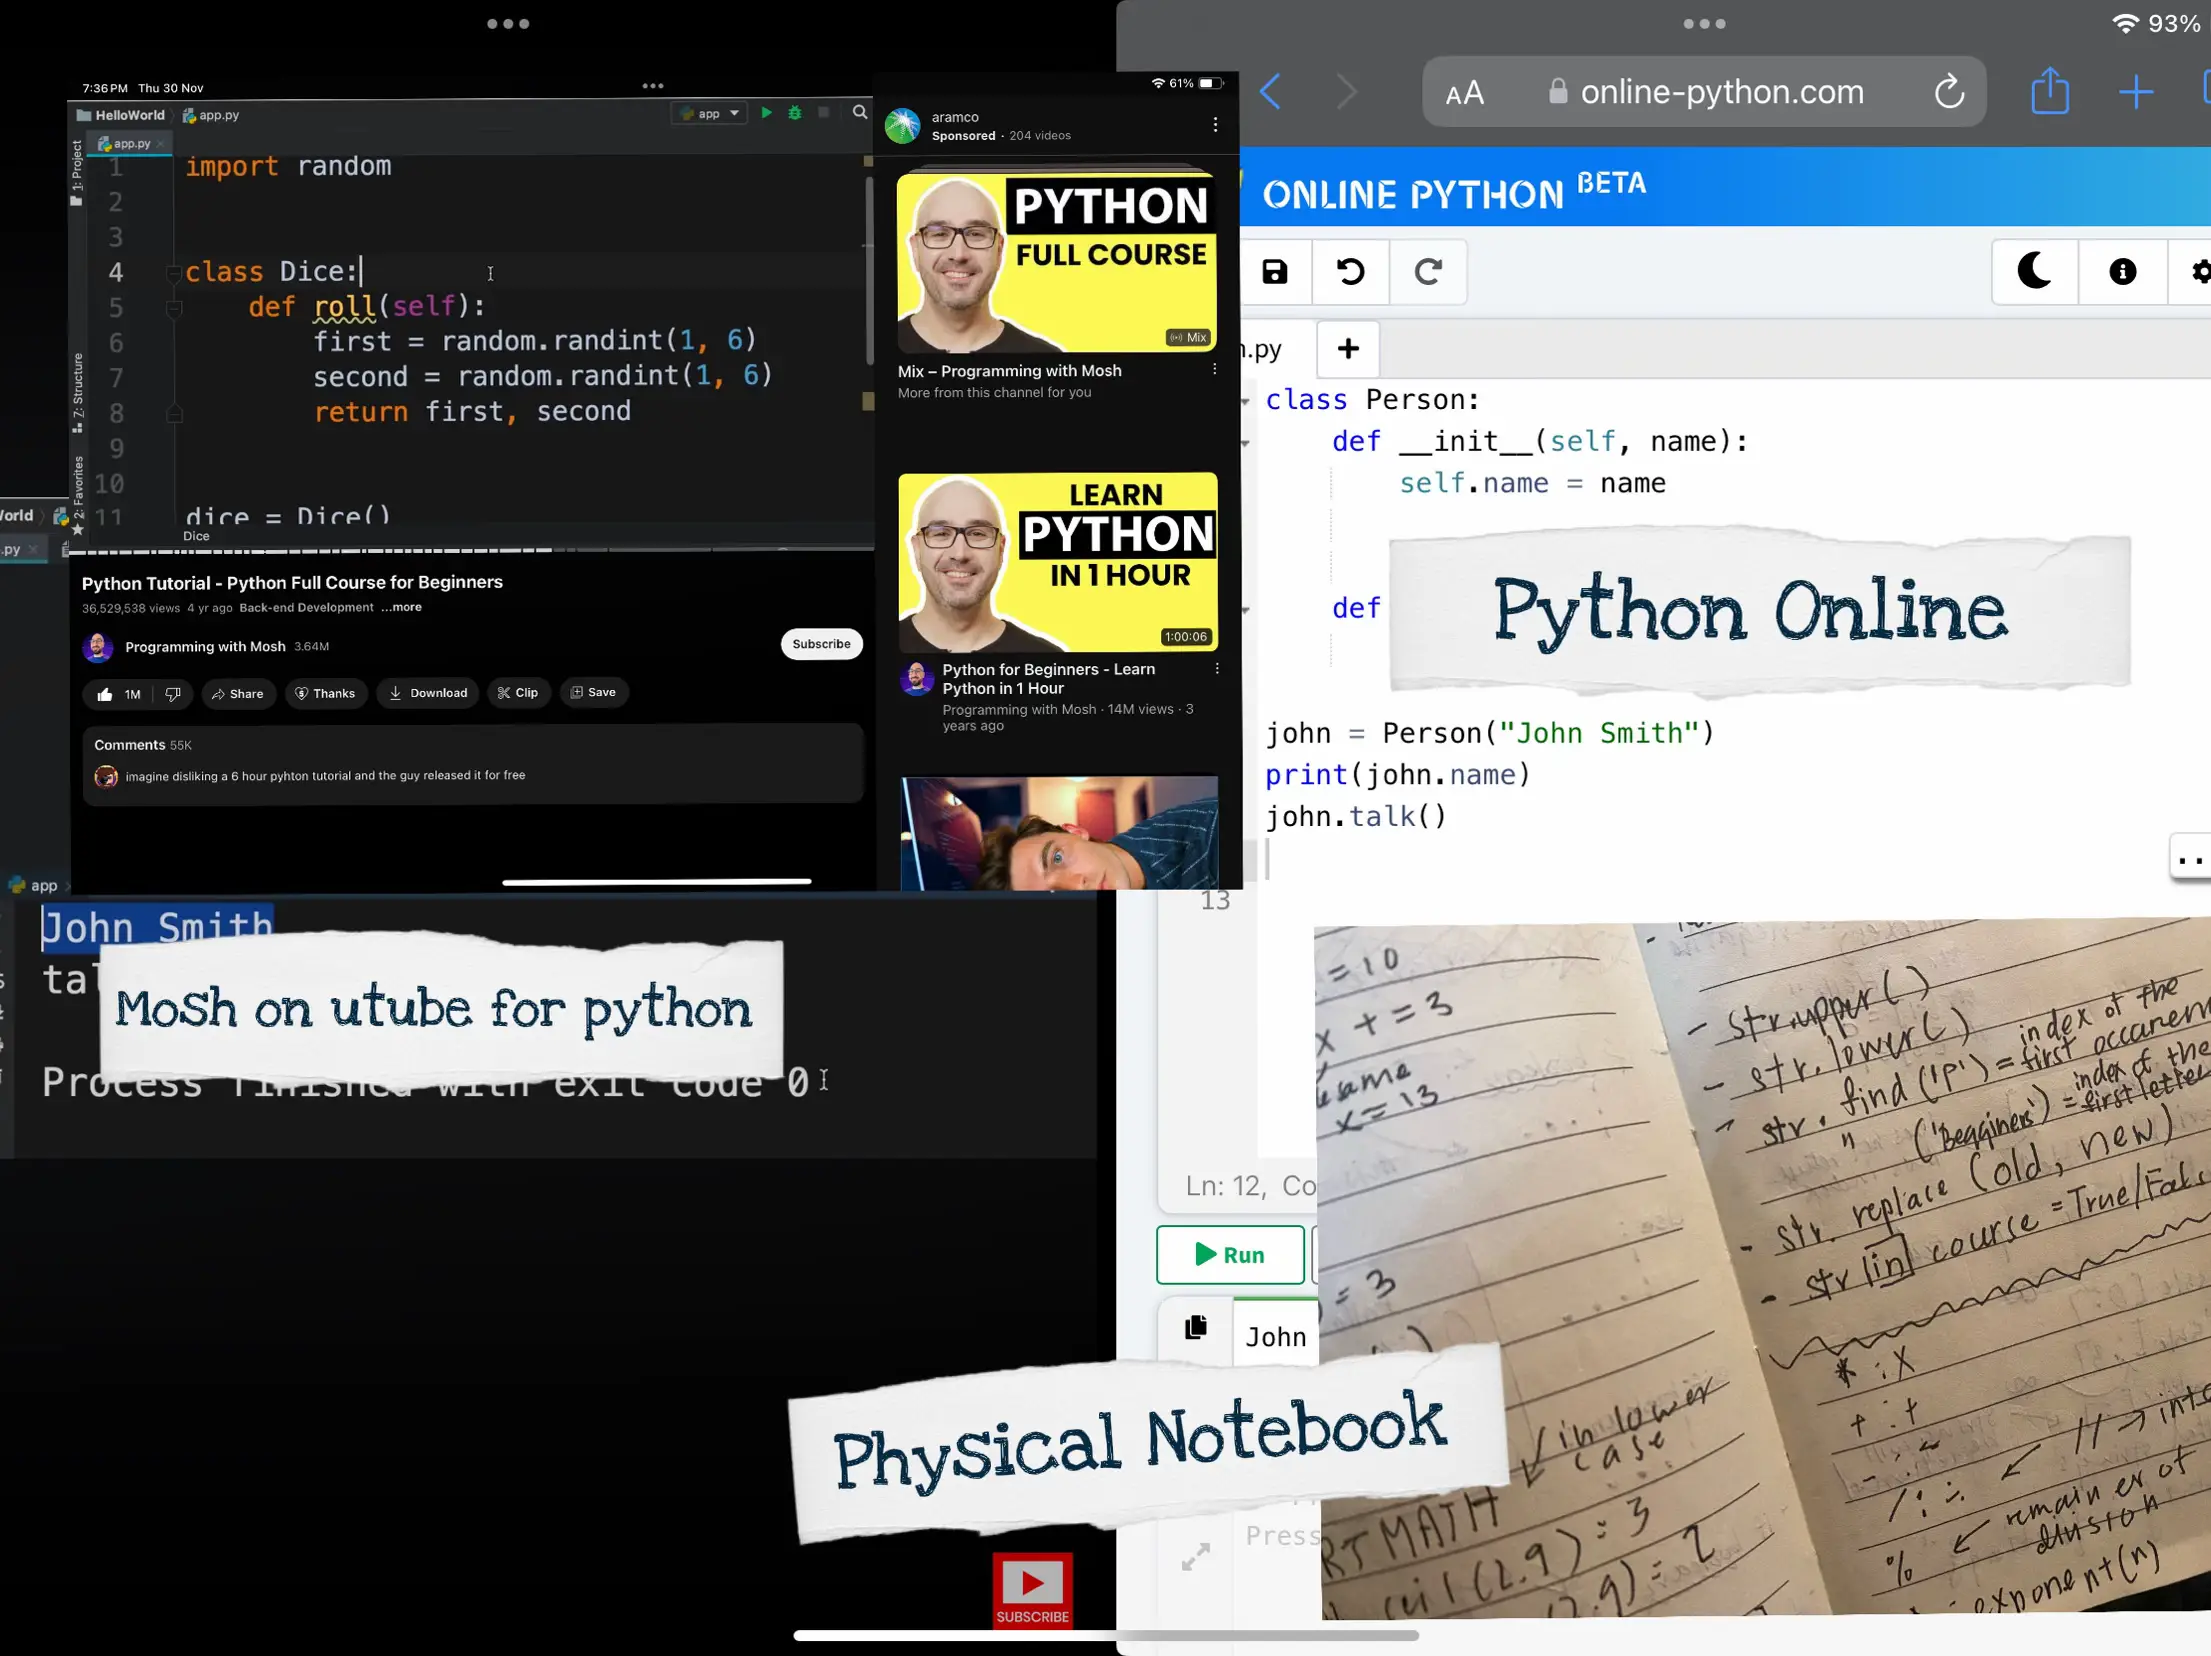Click the video progress bar
Screen dimensions: 2211x1656
pyautogui.click(x=470, y=550)
